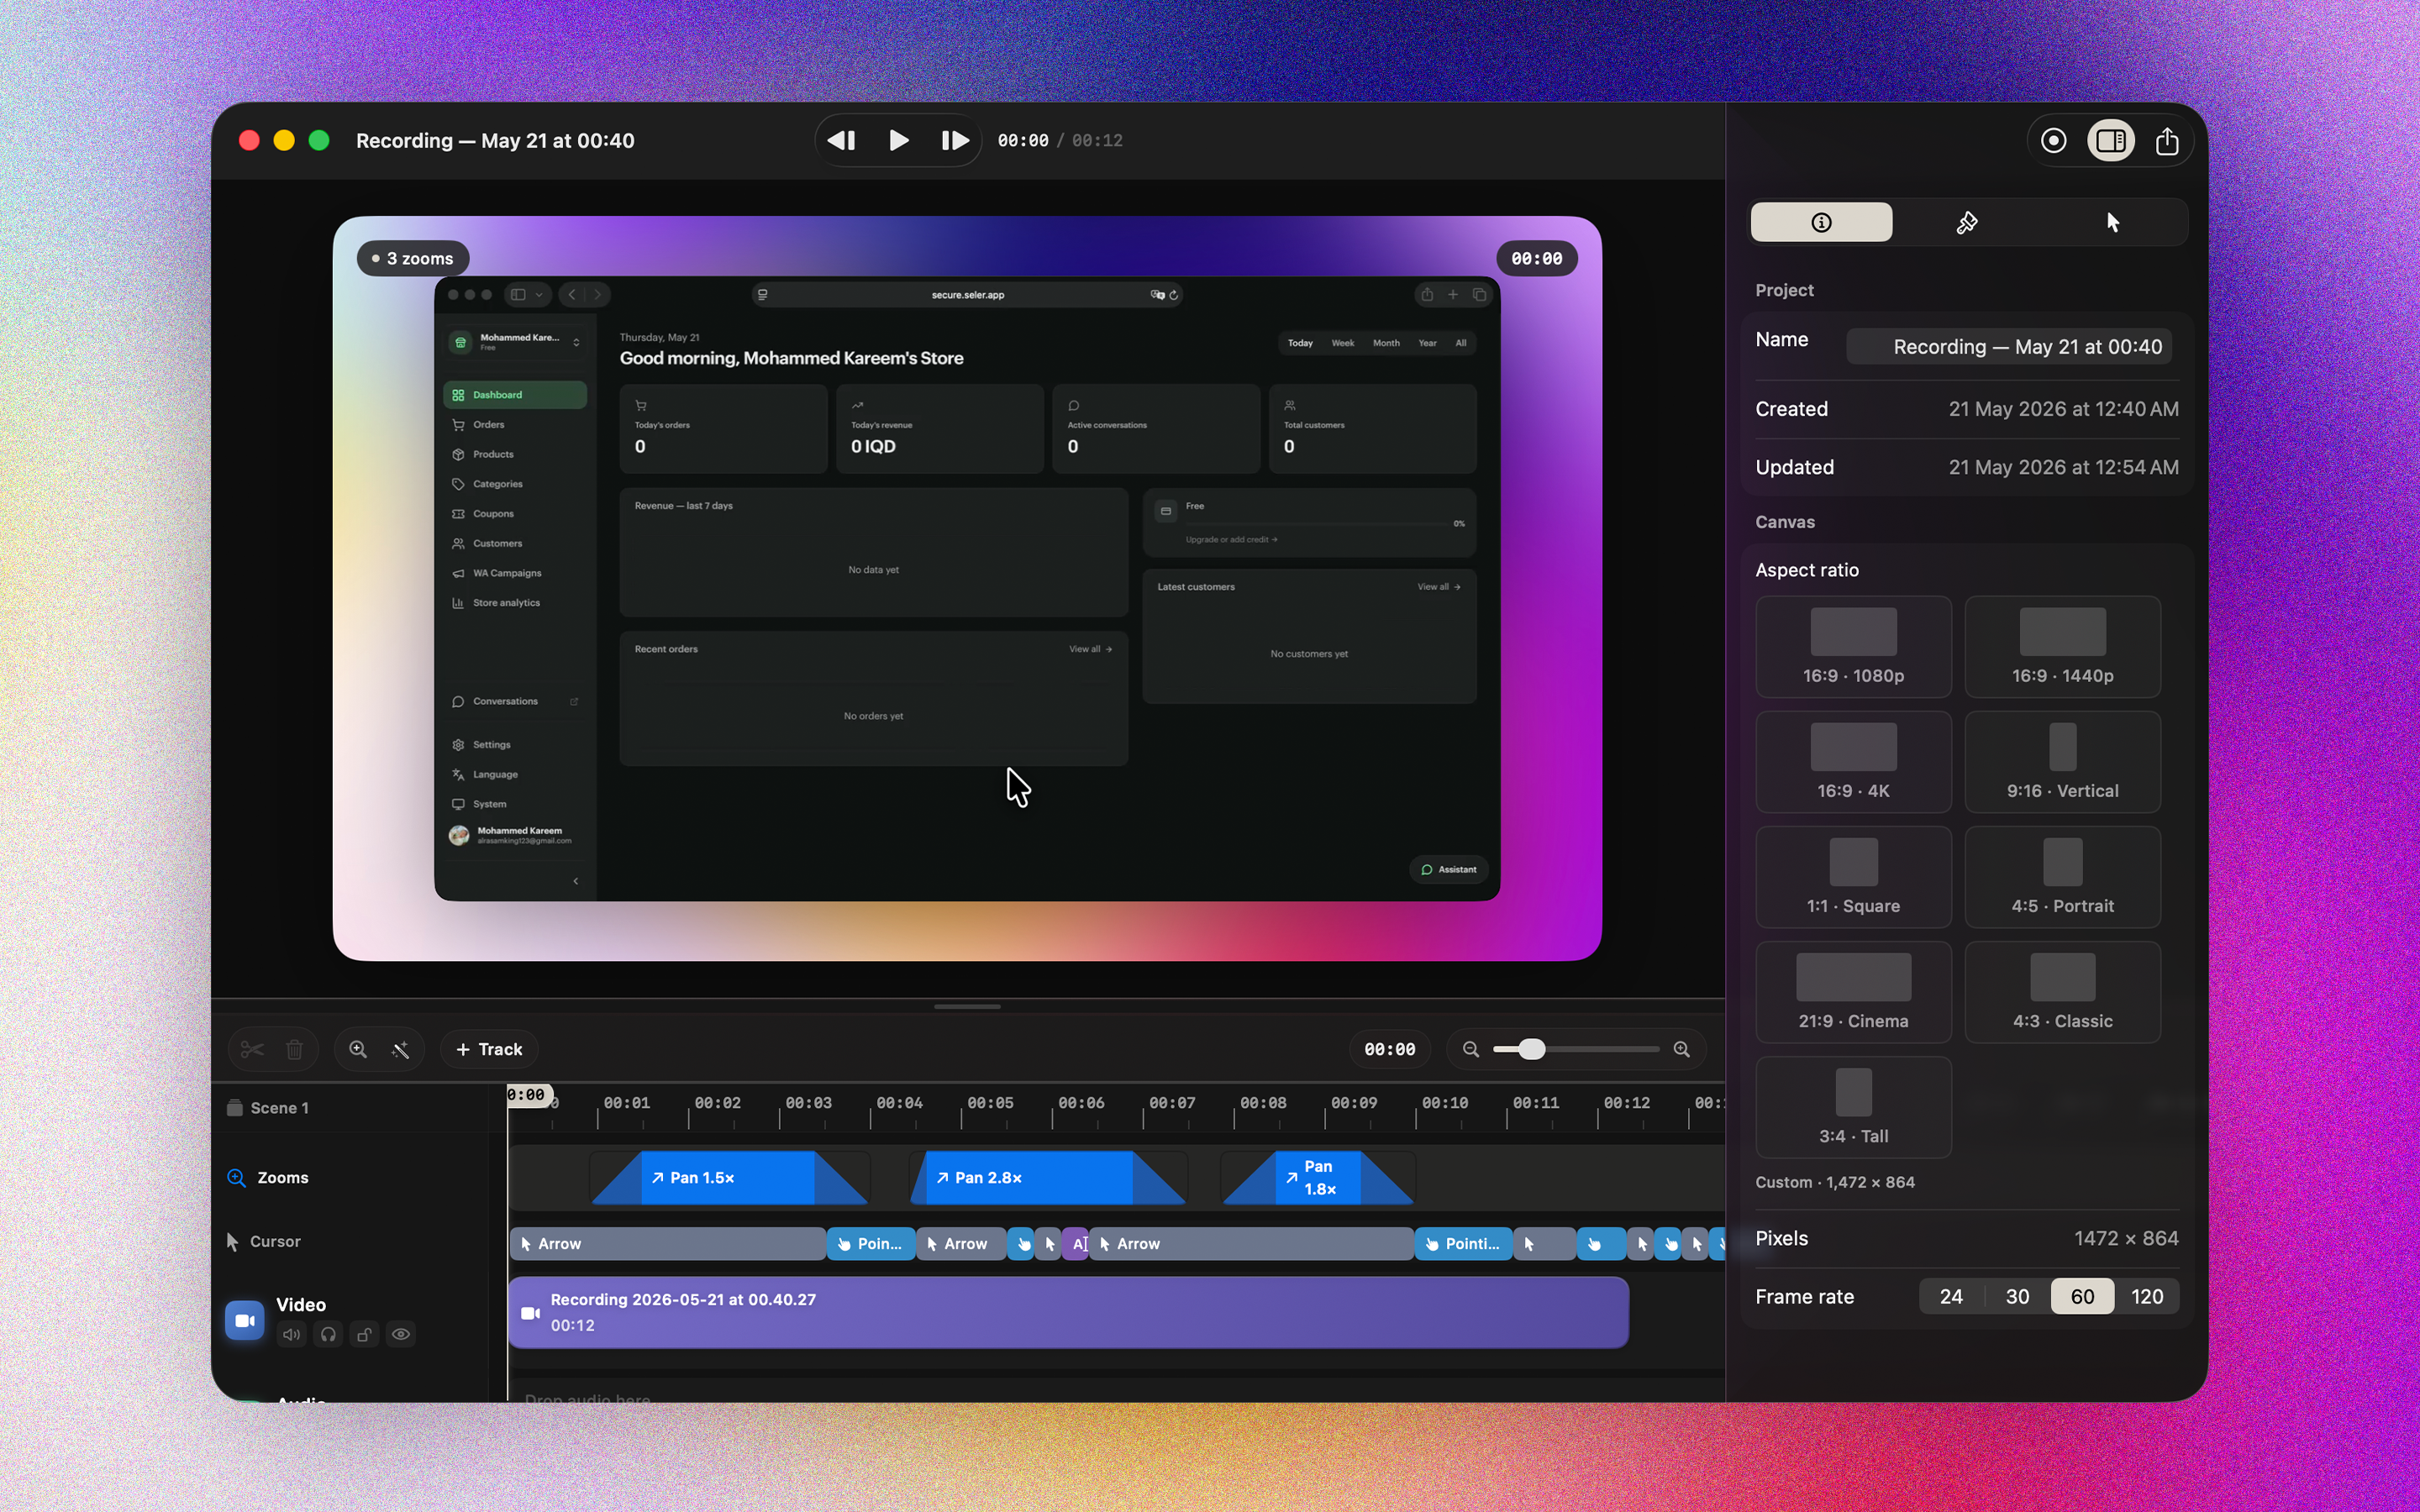This screenshot has width=2420, height=1512.
Task: Choose the 16:9 · 4K aspect ratio
Action: point(1853,761)
